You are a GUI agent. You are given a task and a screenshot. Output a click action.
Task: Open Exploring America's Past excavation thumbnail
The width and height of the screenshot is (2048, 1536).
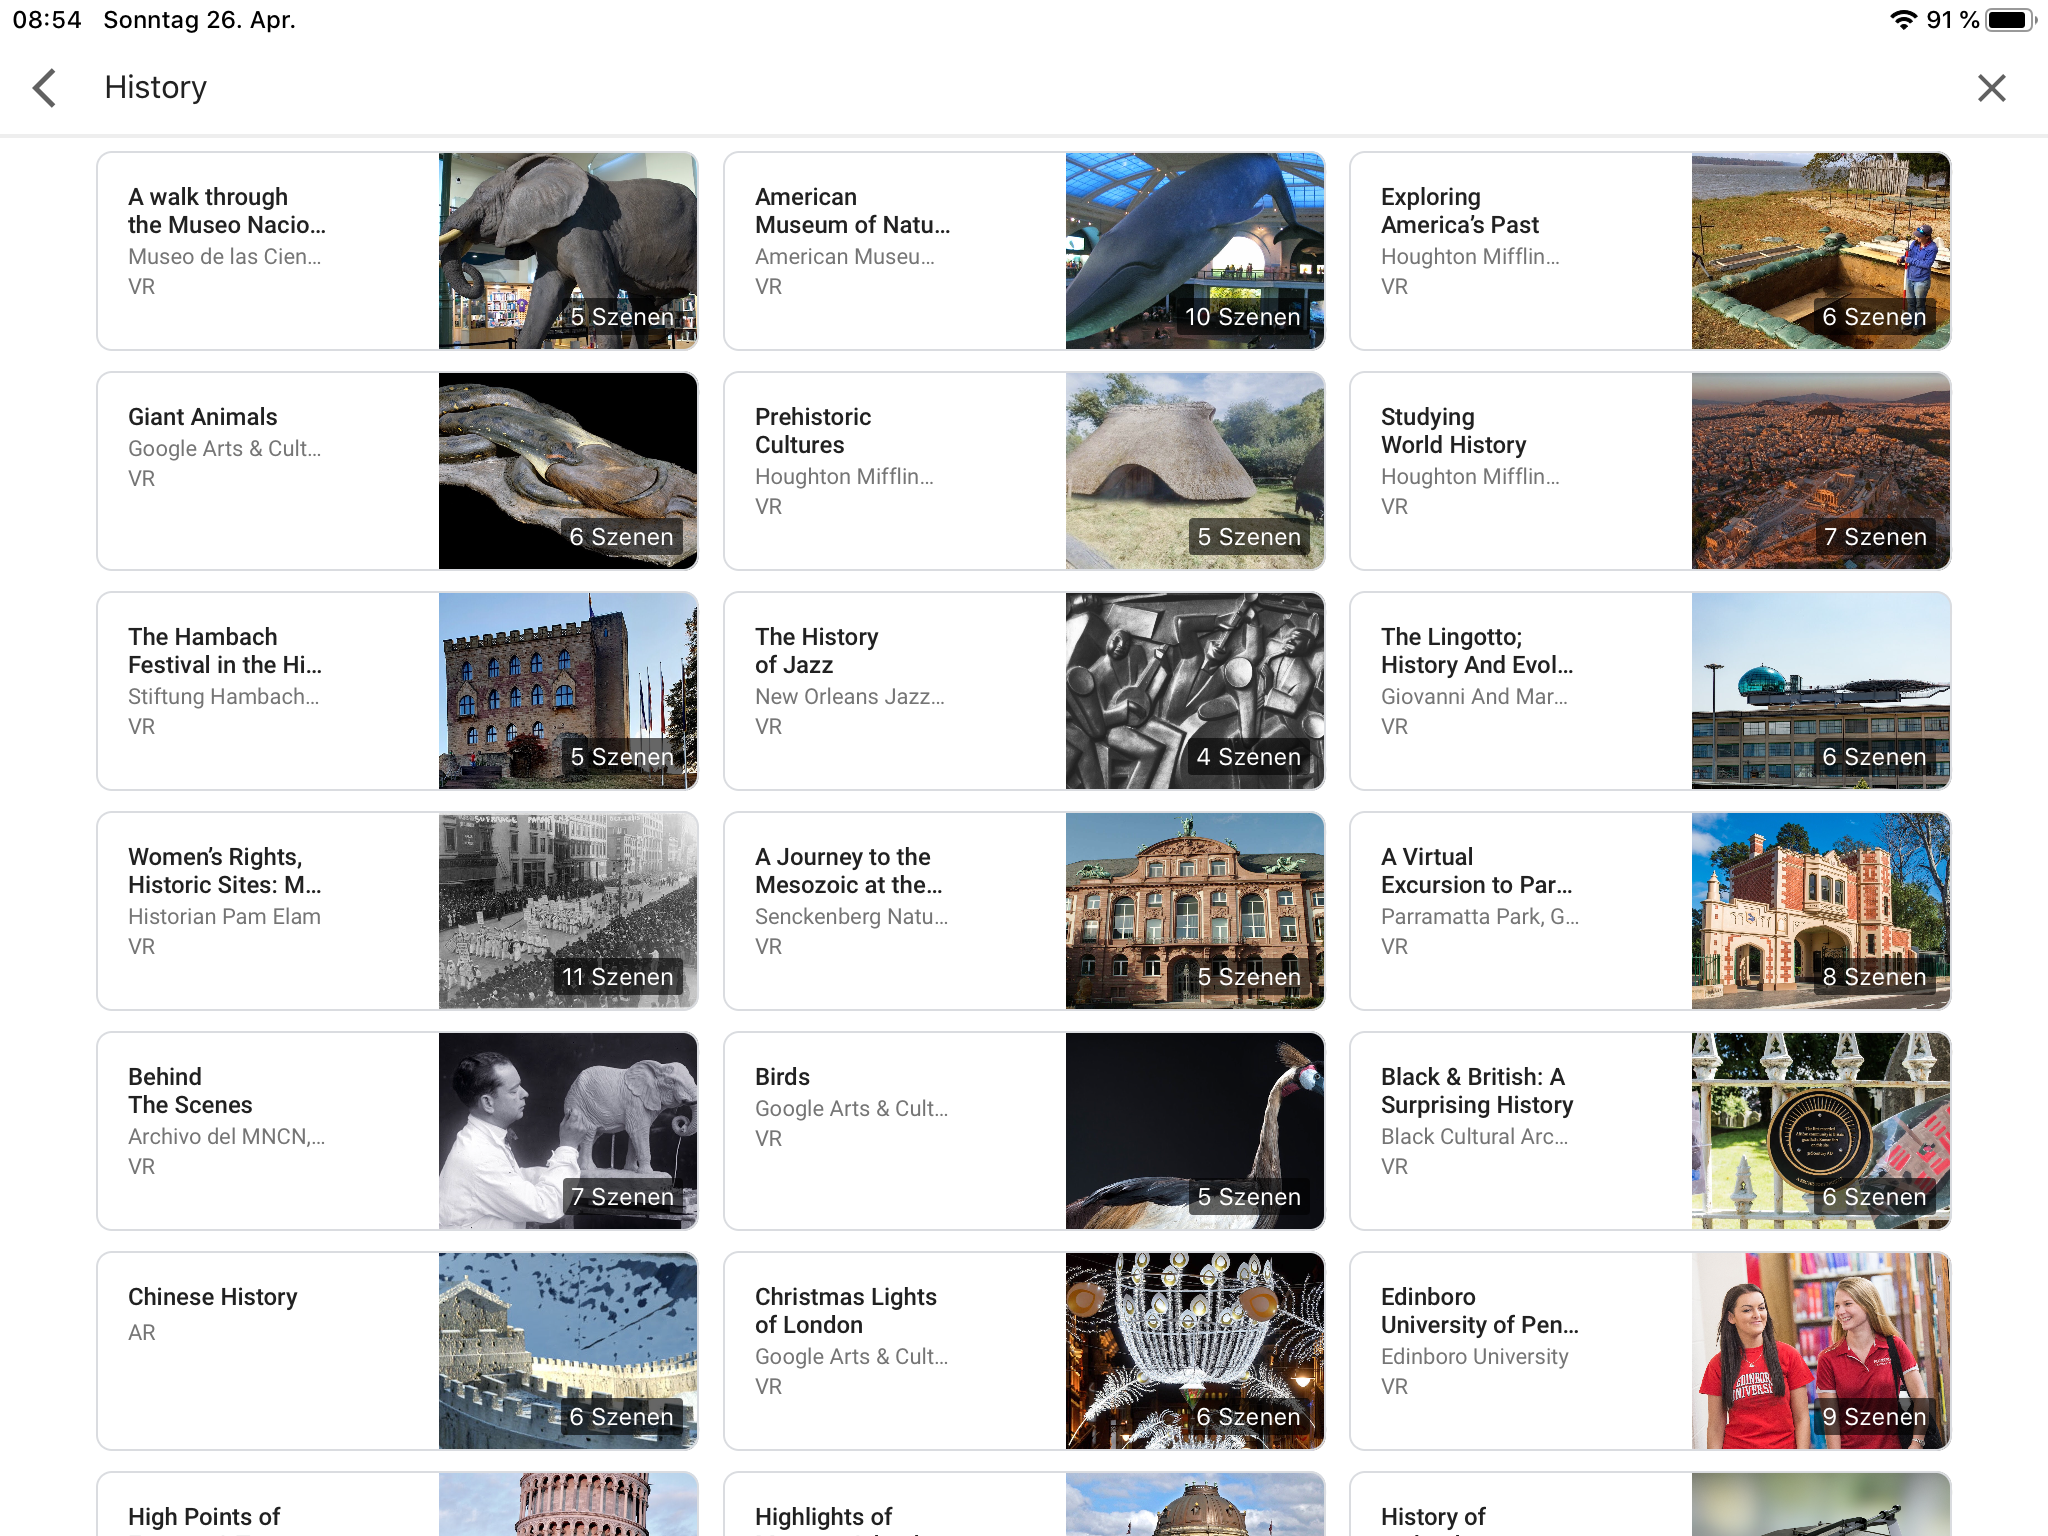(1821, 251)
